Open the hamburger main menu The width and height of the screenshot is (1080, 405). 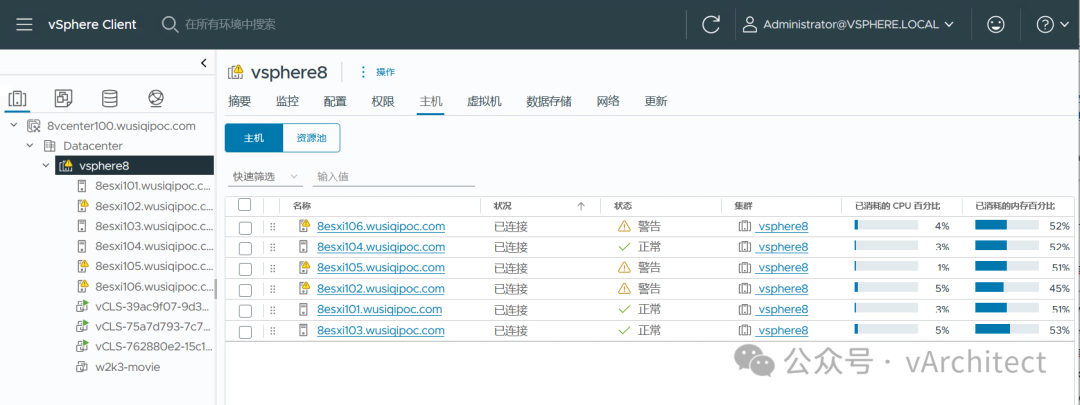point(25,25)
